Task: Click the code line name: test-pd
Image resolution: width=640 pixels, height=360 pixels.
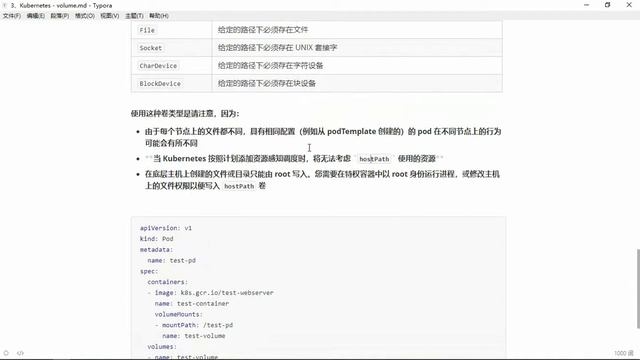Action: click(171, 260)
